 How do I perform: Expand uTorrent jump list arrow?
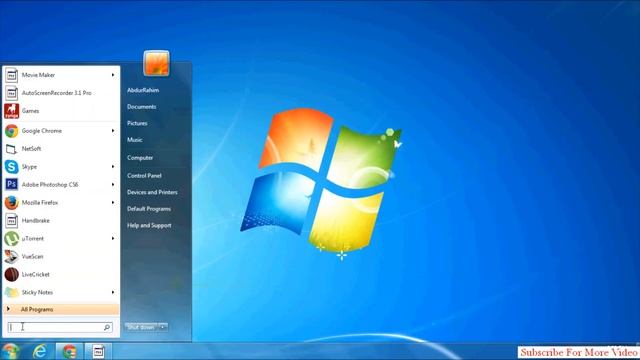(113, 239)
